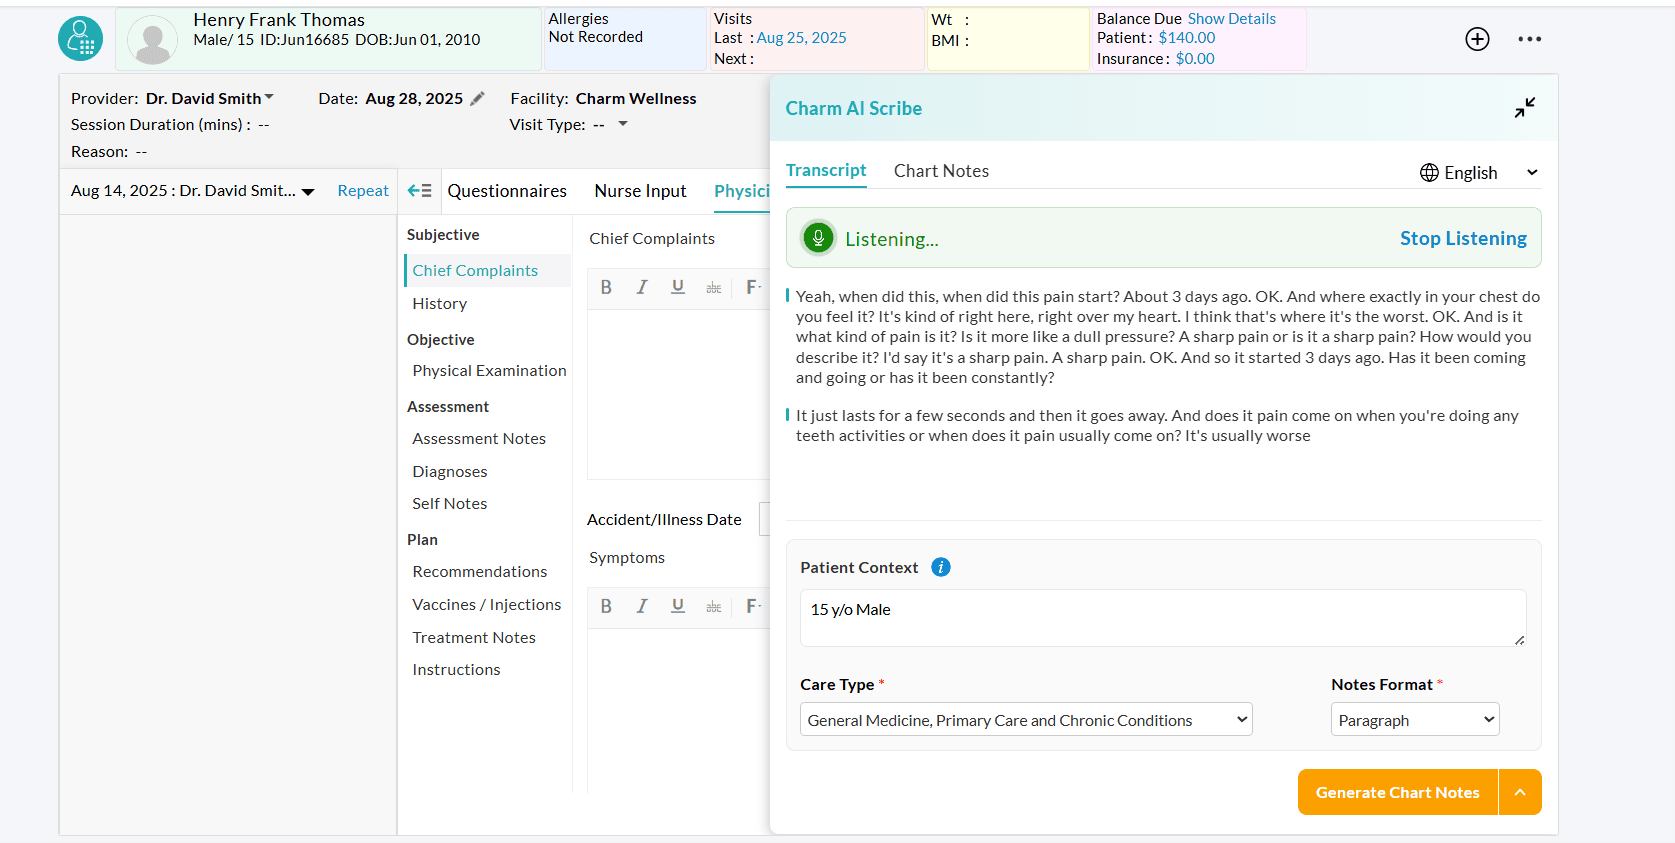Viewport: 1675px width, 843px height.
Task: Open Patient Context info icon
Action: (940, 567)
